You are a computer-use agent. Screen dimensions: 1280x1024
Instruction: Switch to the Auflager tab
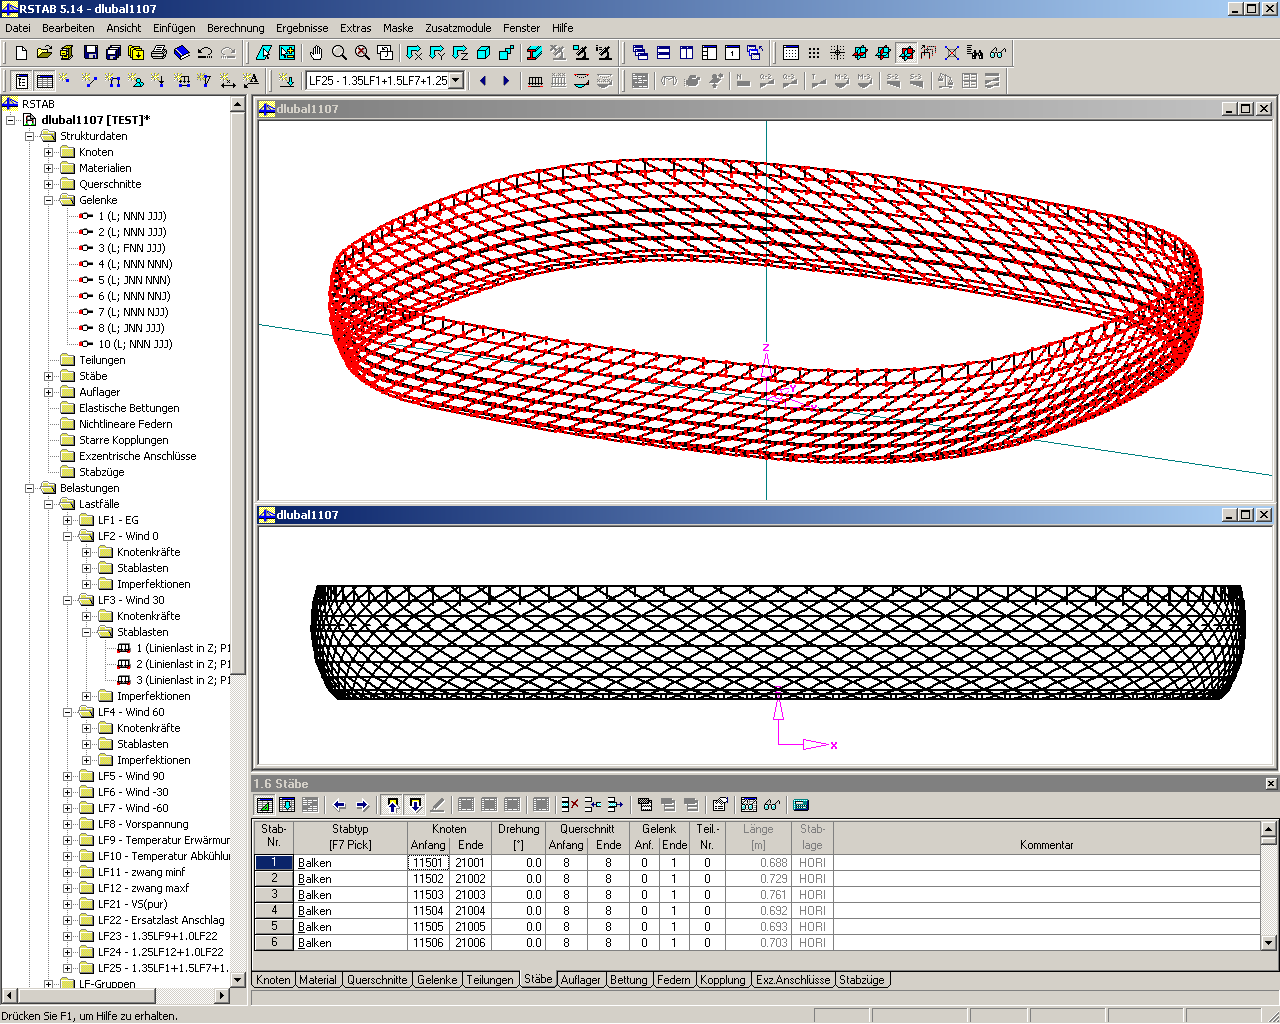tap(581, 980)
